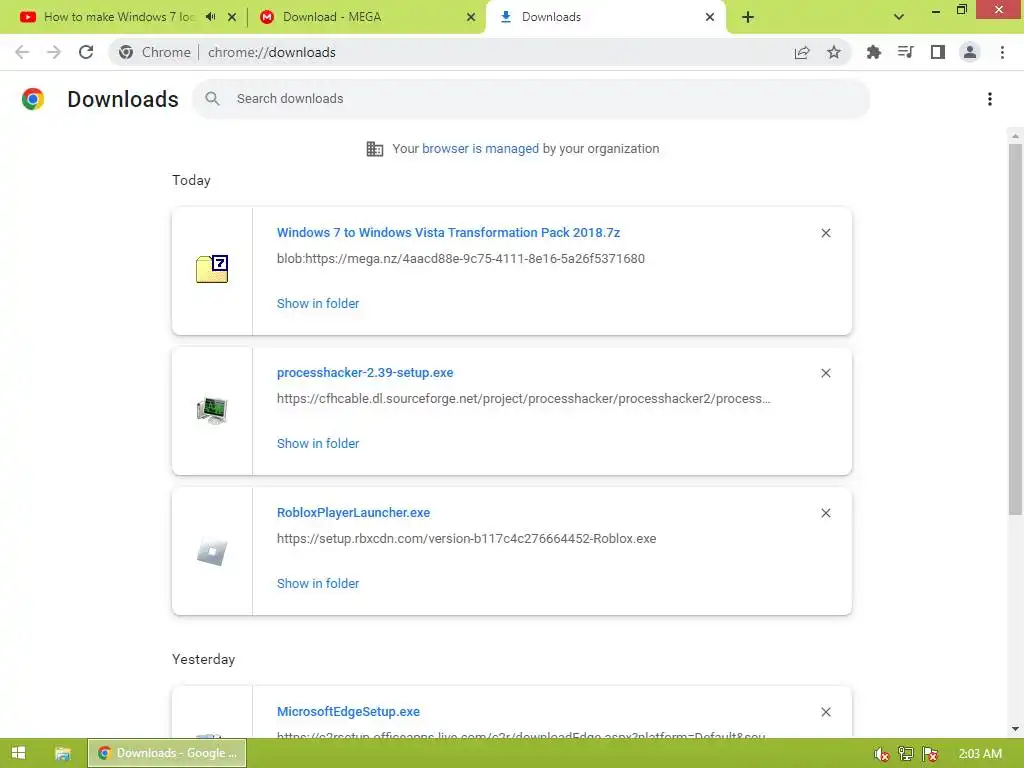Image resolution: width=1024 pixels, height=768 pixels.
Task: Open RobloxPlayerLauncher.exe file link
Action: click(353, 513)
